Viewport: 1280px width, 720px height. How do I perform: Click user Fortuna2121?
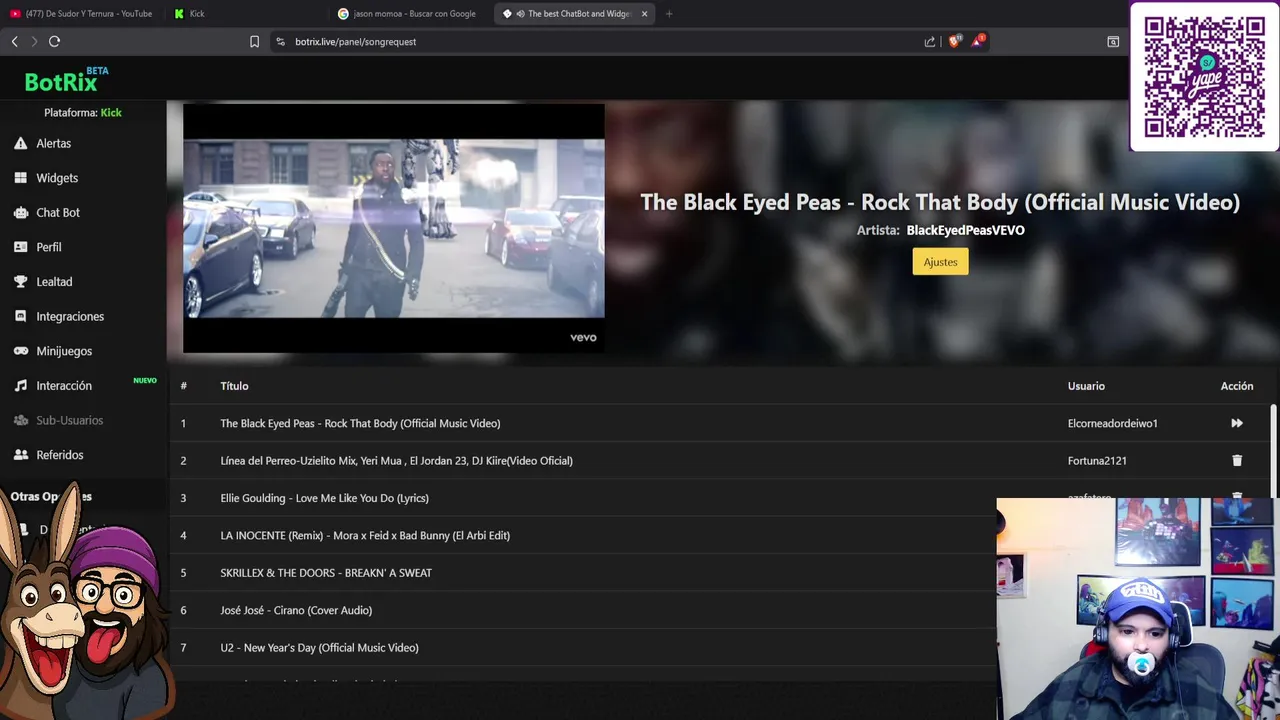coord(1097,461)
